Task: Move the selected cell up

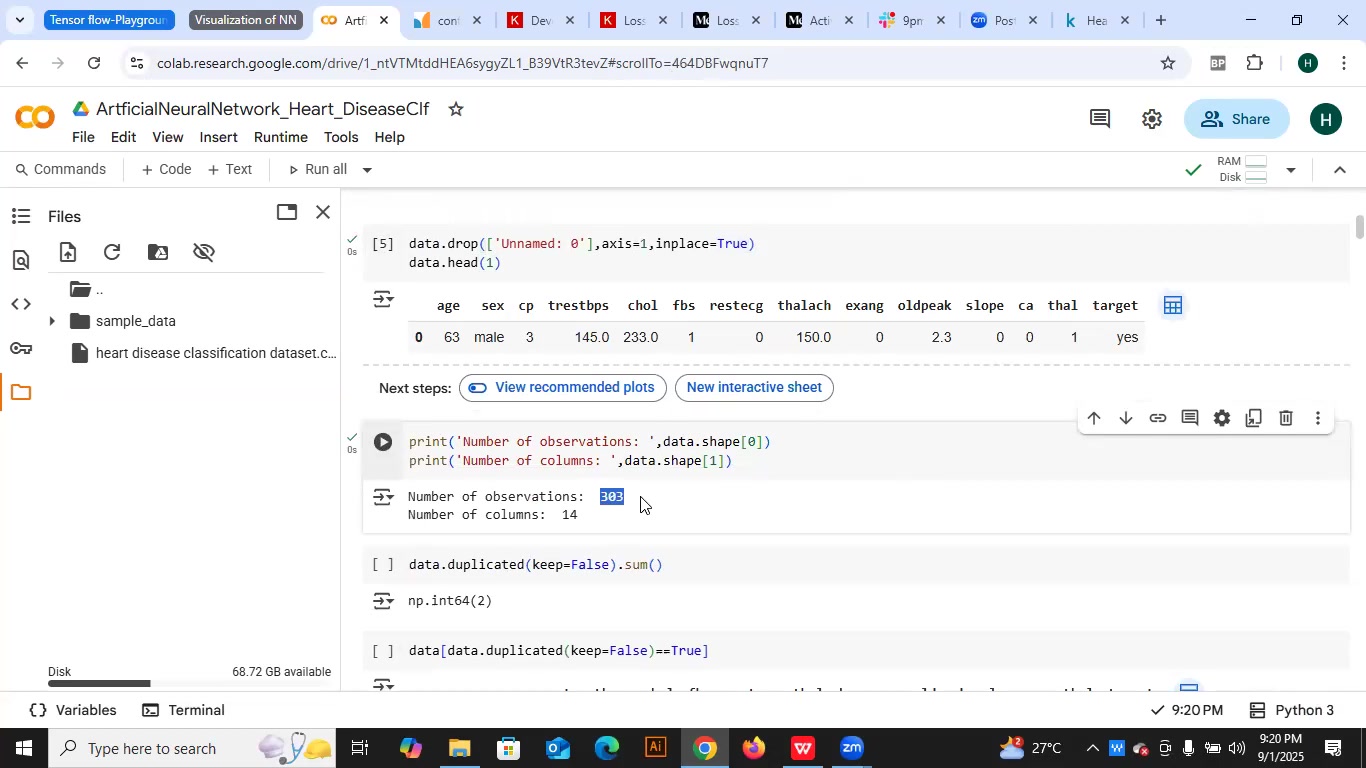Action: (1094, 418)
